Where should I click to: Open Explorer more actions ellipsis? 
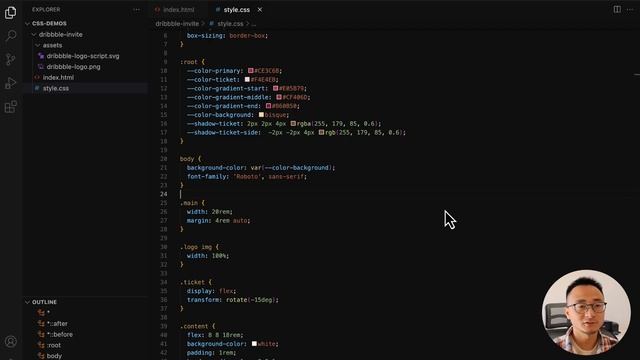tap(136, 9)
